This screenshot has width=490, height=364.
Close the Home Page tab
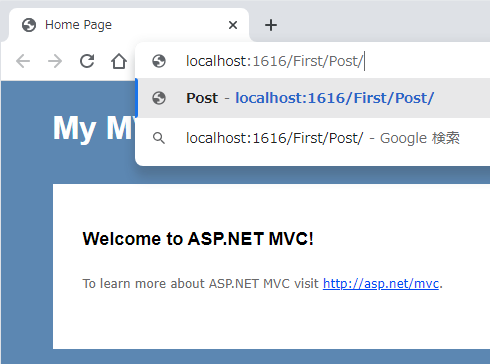point(233,25)
